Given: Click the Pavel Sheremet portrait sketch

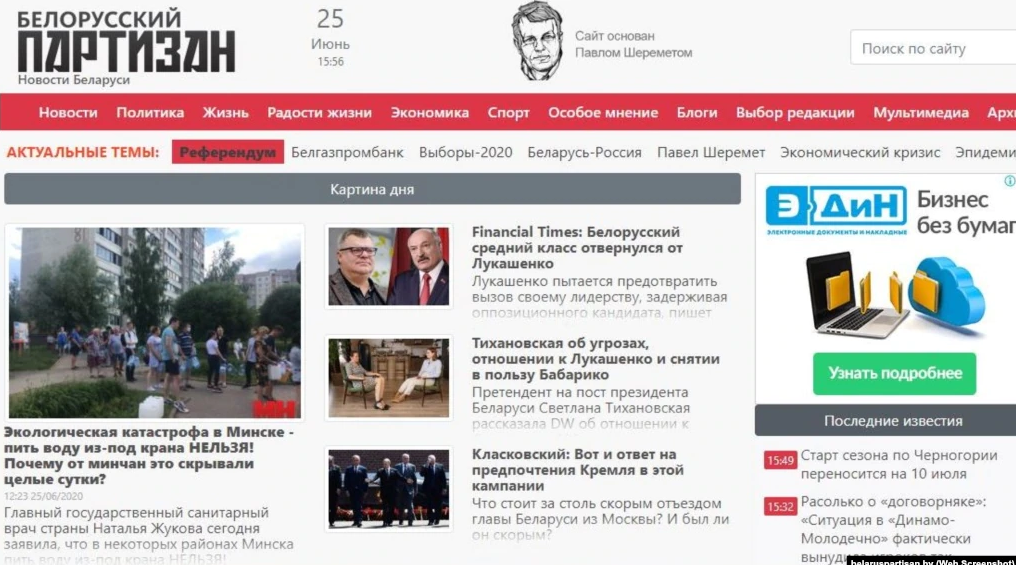Looking at the screenshot, I should 537,41.
